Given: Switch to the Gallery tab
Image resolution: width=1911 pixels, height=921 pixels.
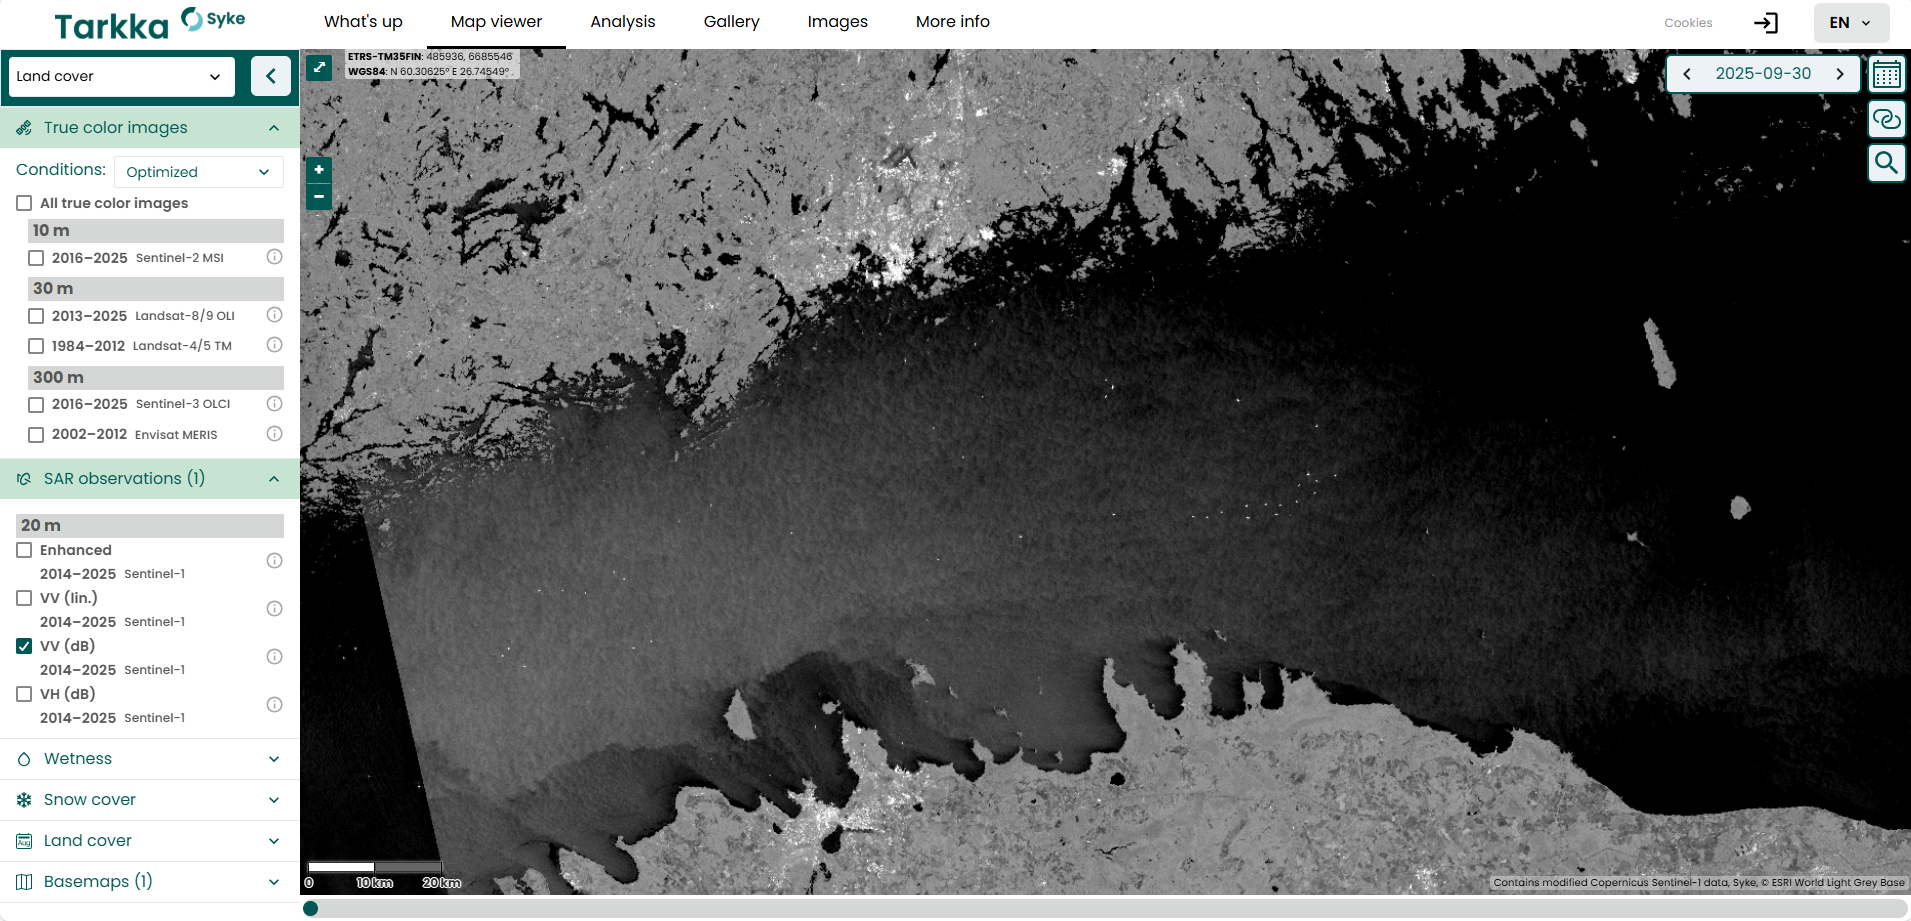Looking at the screenshot, I should click(731, 22).
